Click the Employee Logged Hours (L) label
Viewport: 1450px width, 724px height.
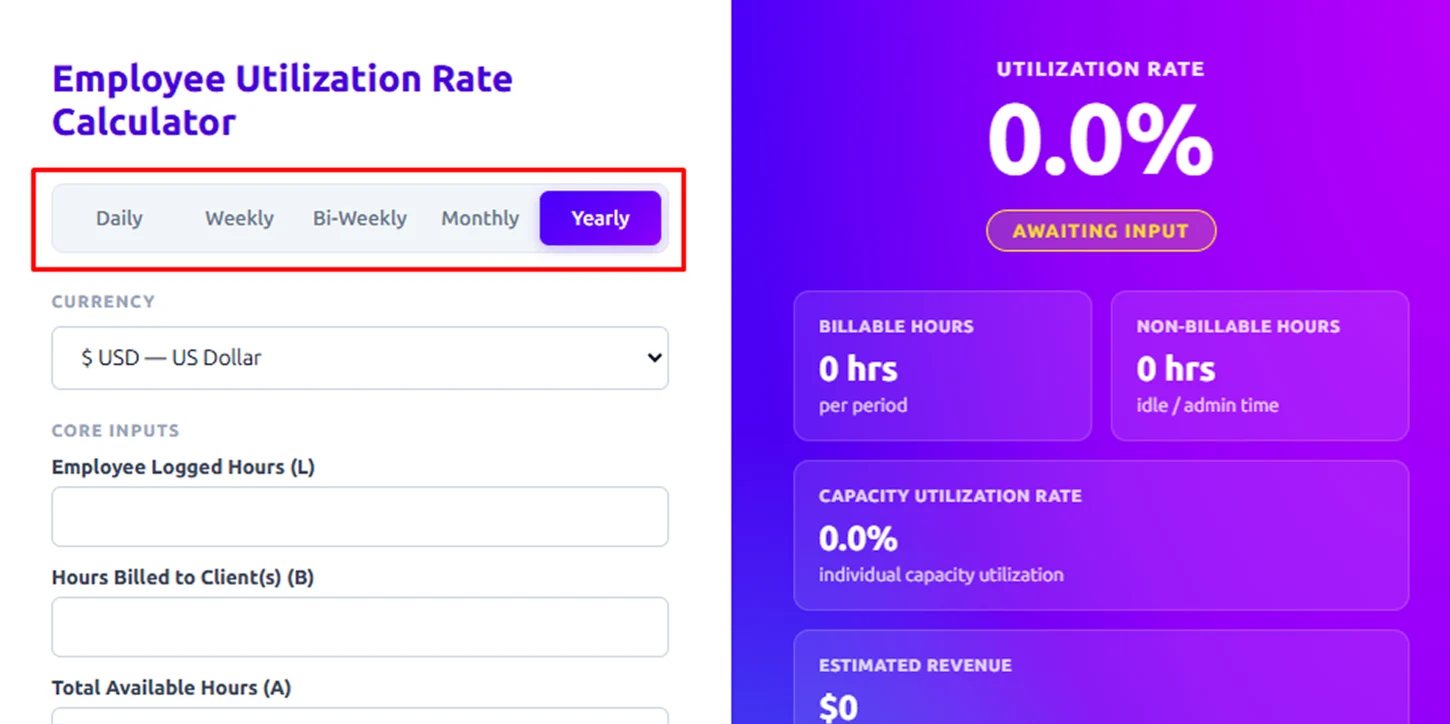[183, 467]
